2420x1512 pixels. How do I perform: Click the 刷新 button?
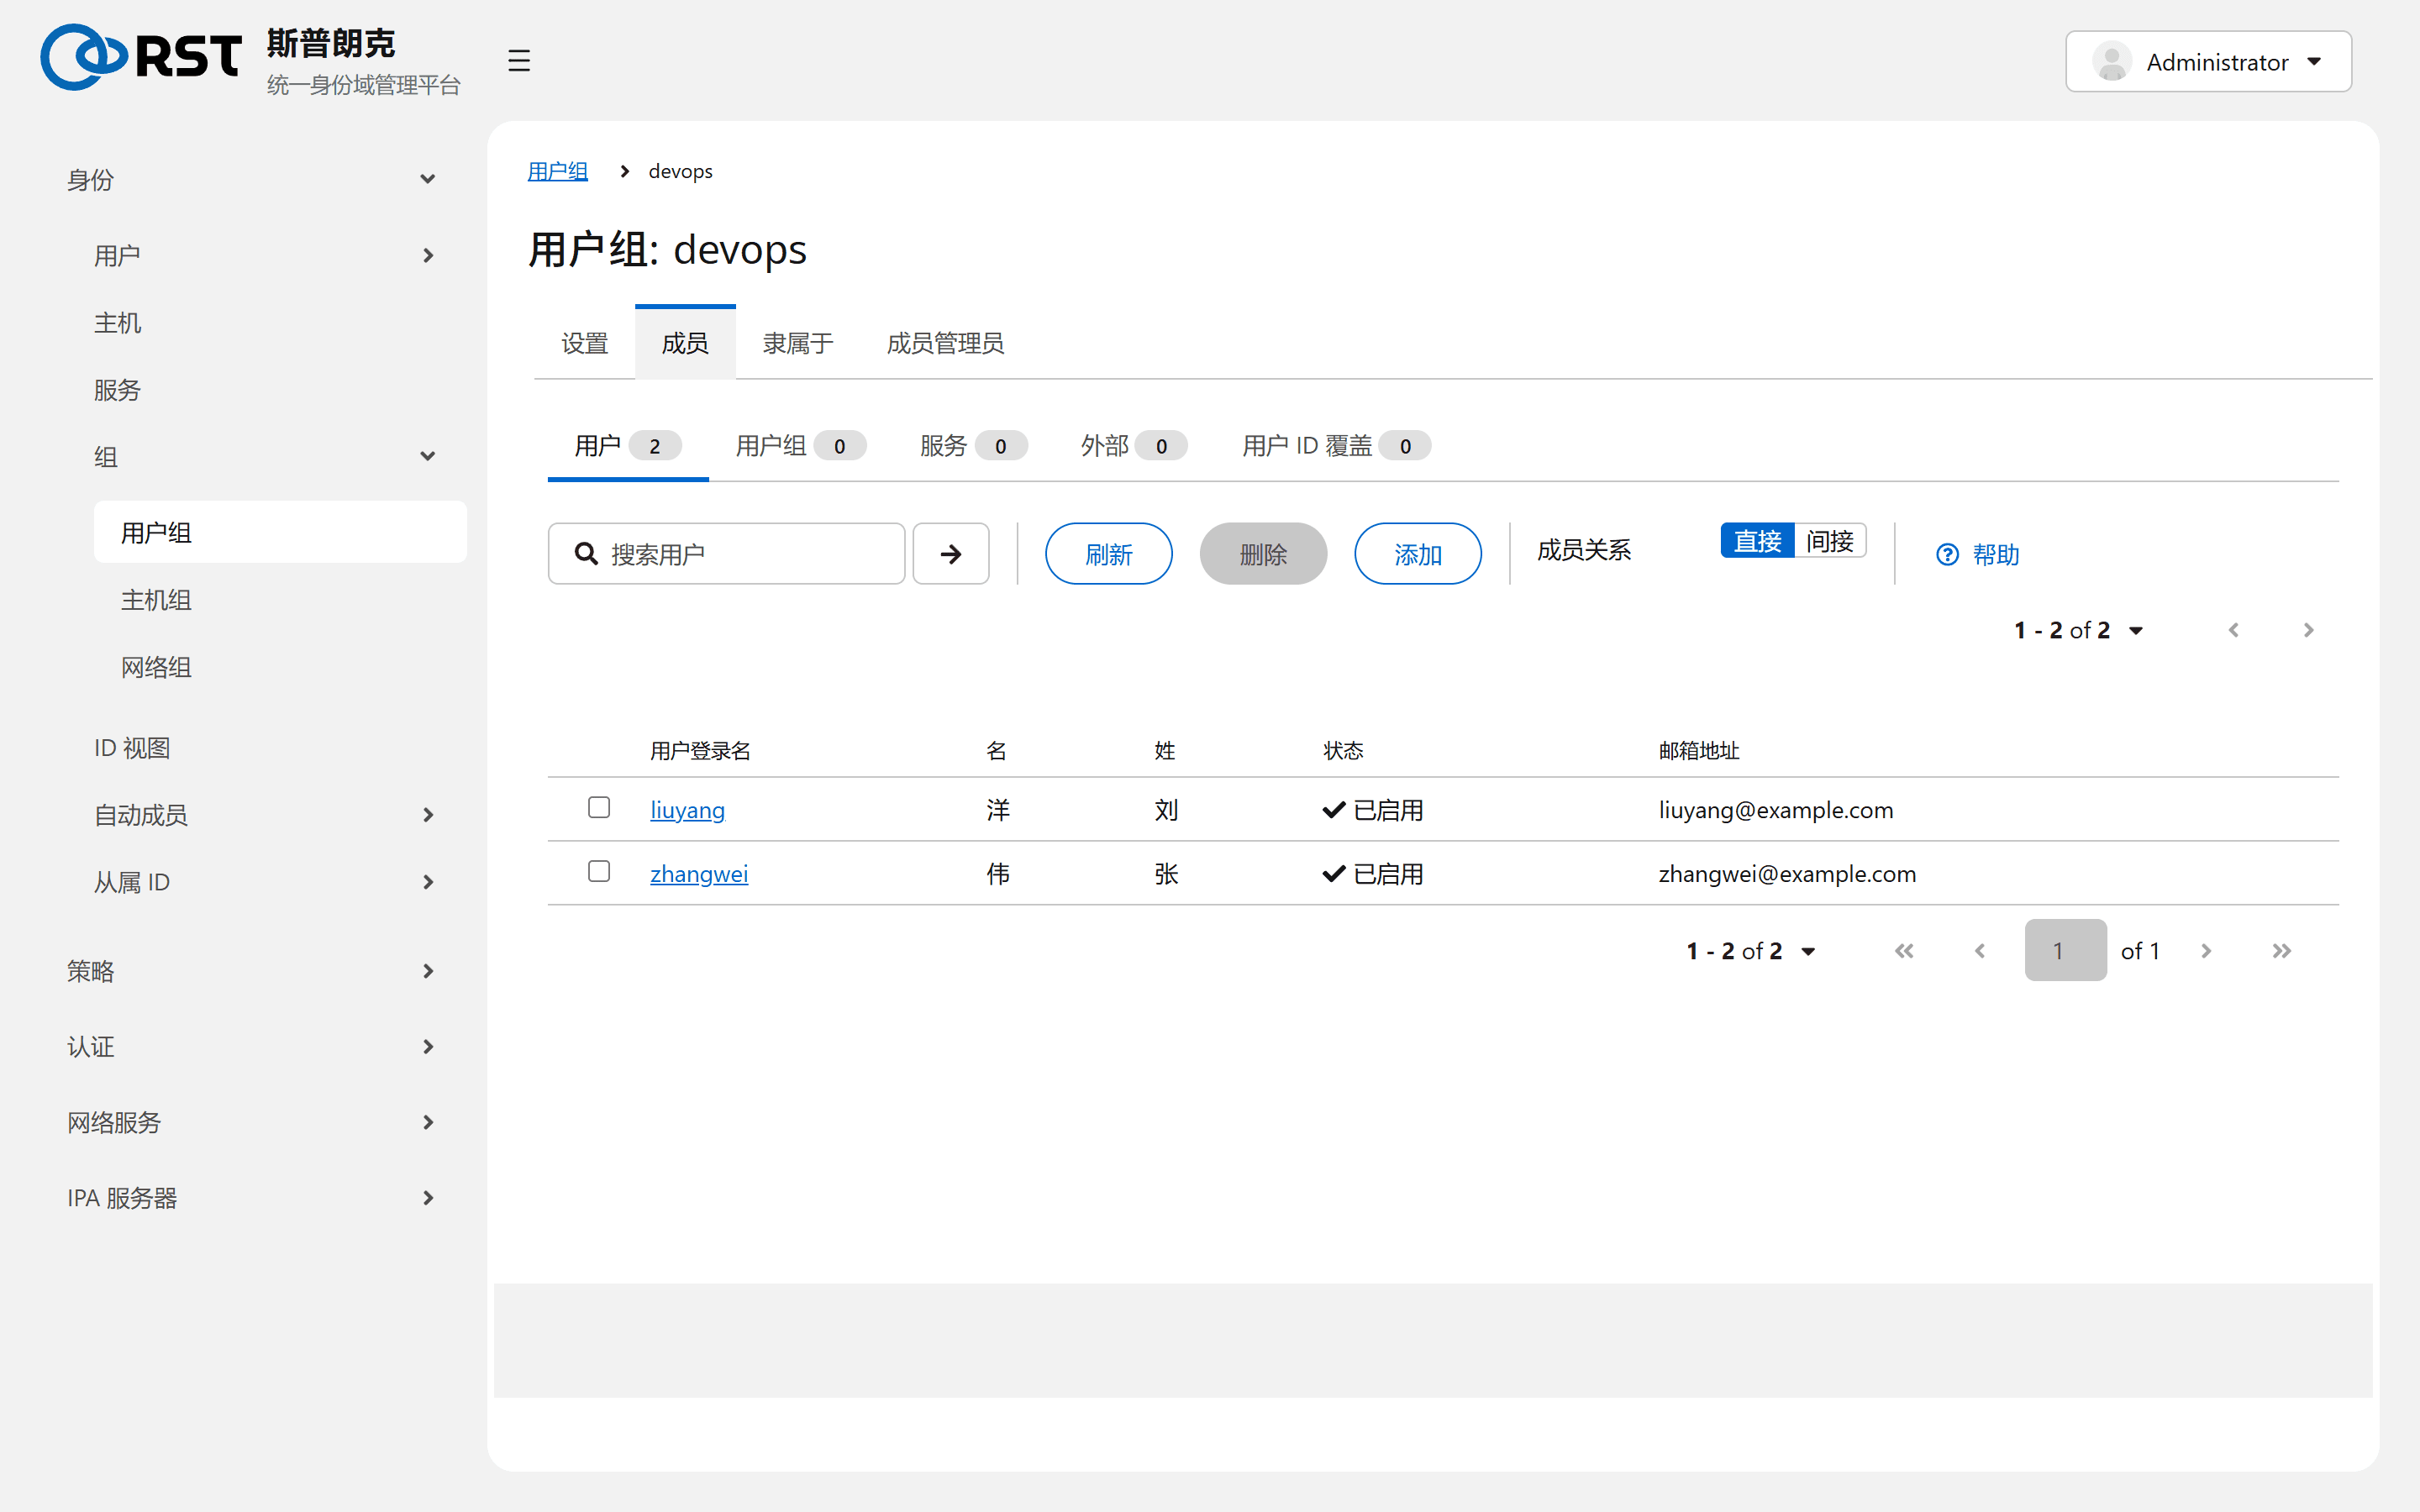tap(1109, 553)
